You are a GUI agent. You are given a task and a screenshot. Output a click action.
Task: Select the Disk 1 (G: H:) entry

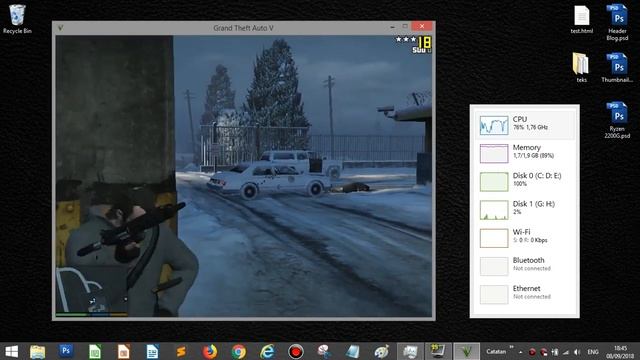[x=524, y=209]
